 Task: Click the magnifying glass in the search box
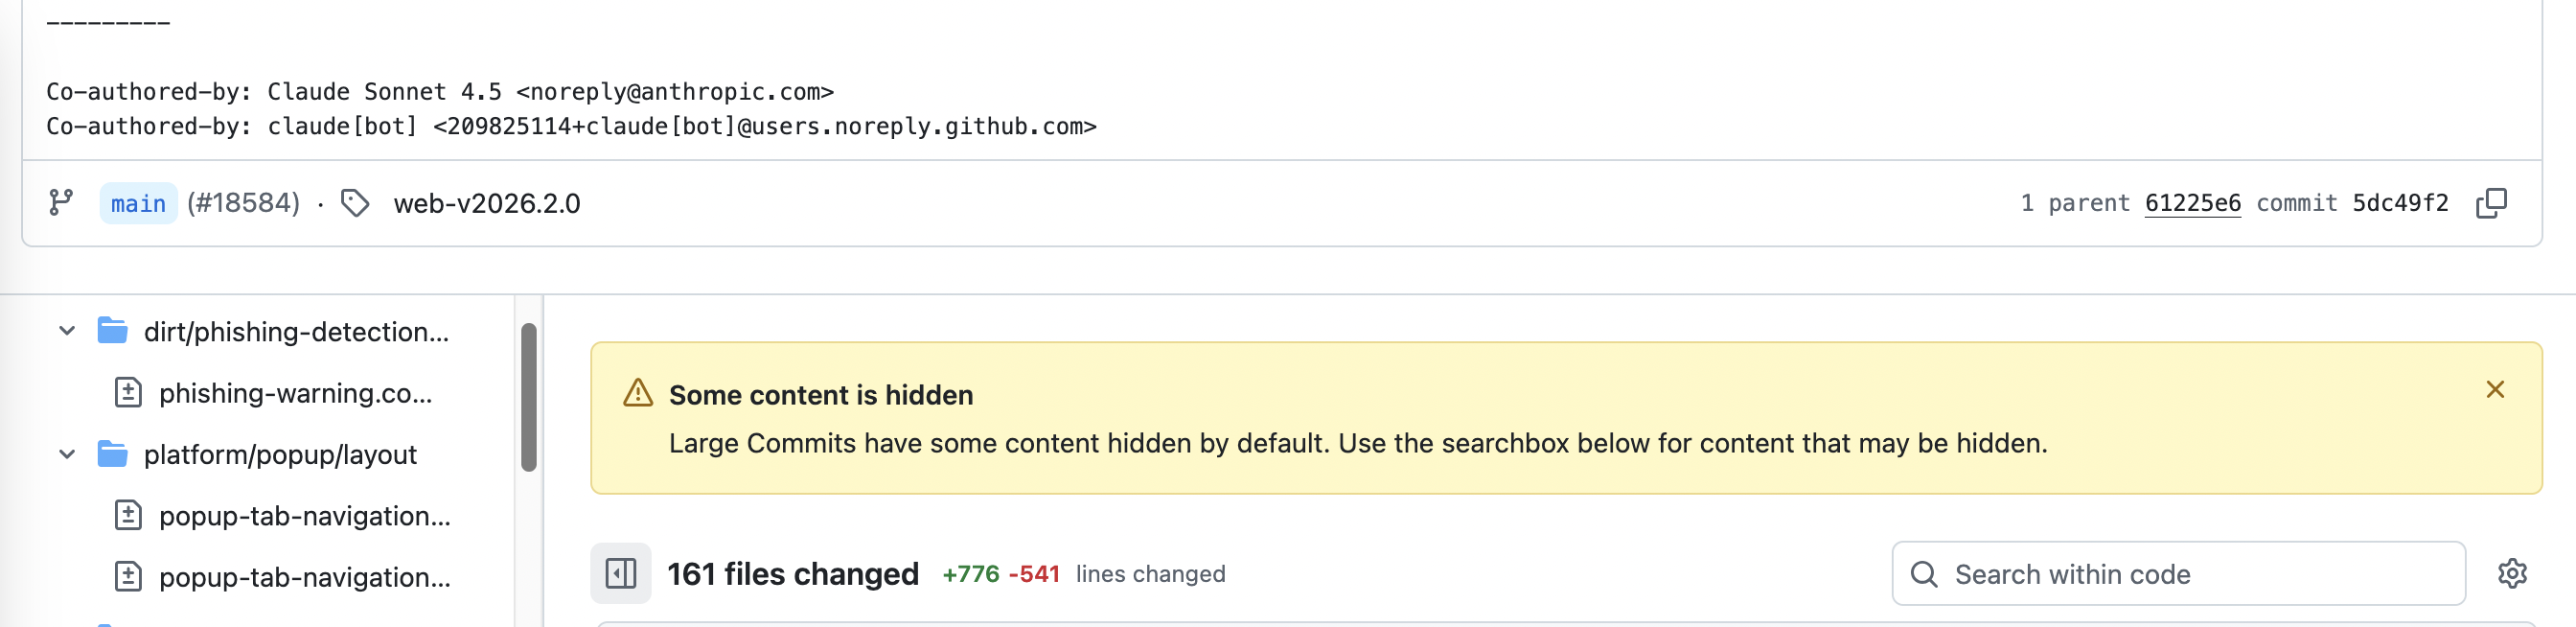(1923, 574)
